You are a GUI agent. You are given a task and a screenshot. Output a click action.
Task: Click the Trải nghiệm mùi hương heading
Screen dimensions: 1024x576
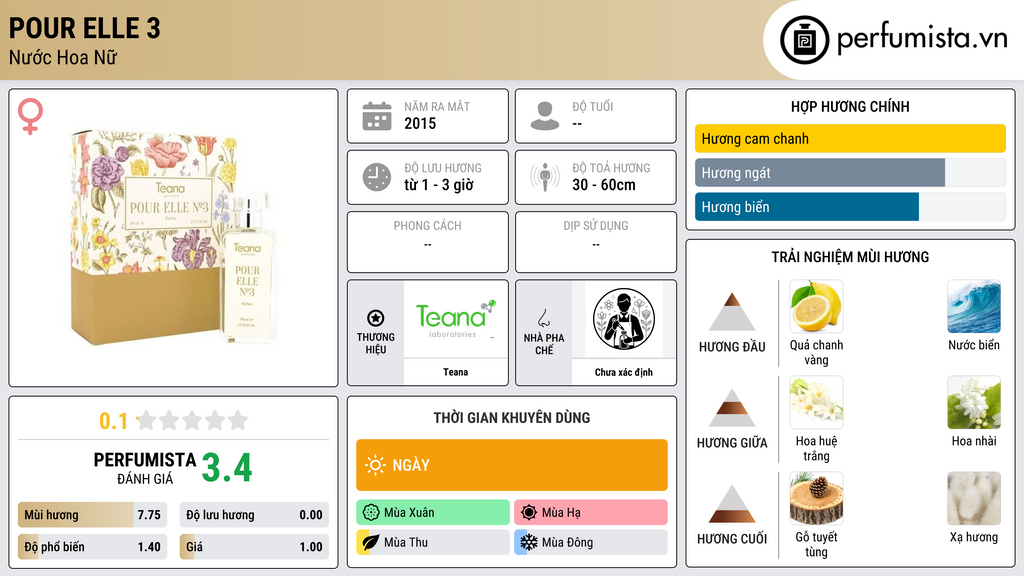[850, 257]
